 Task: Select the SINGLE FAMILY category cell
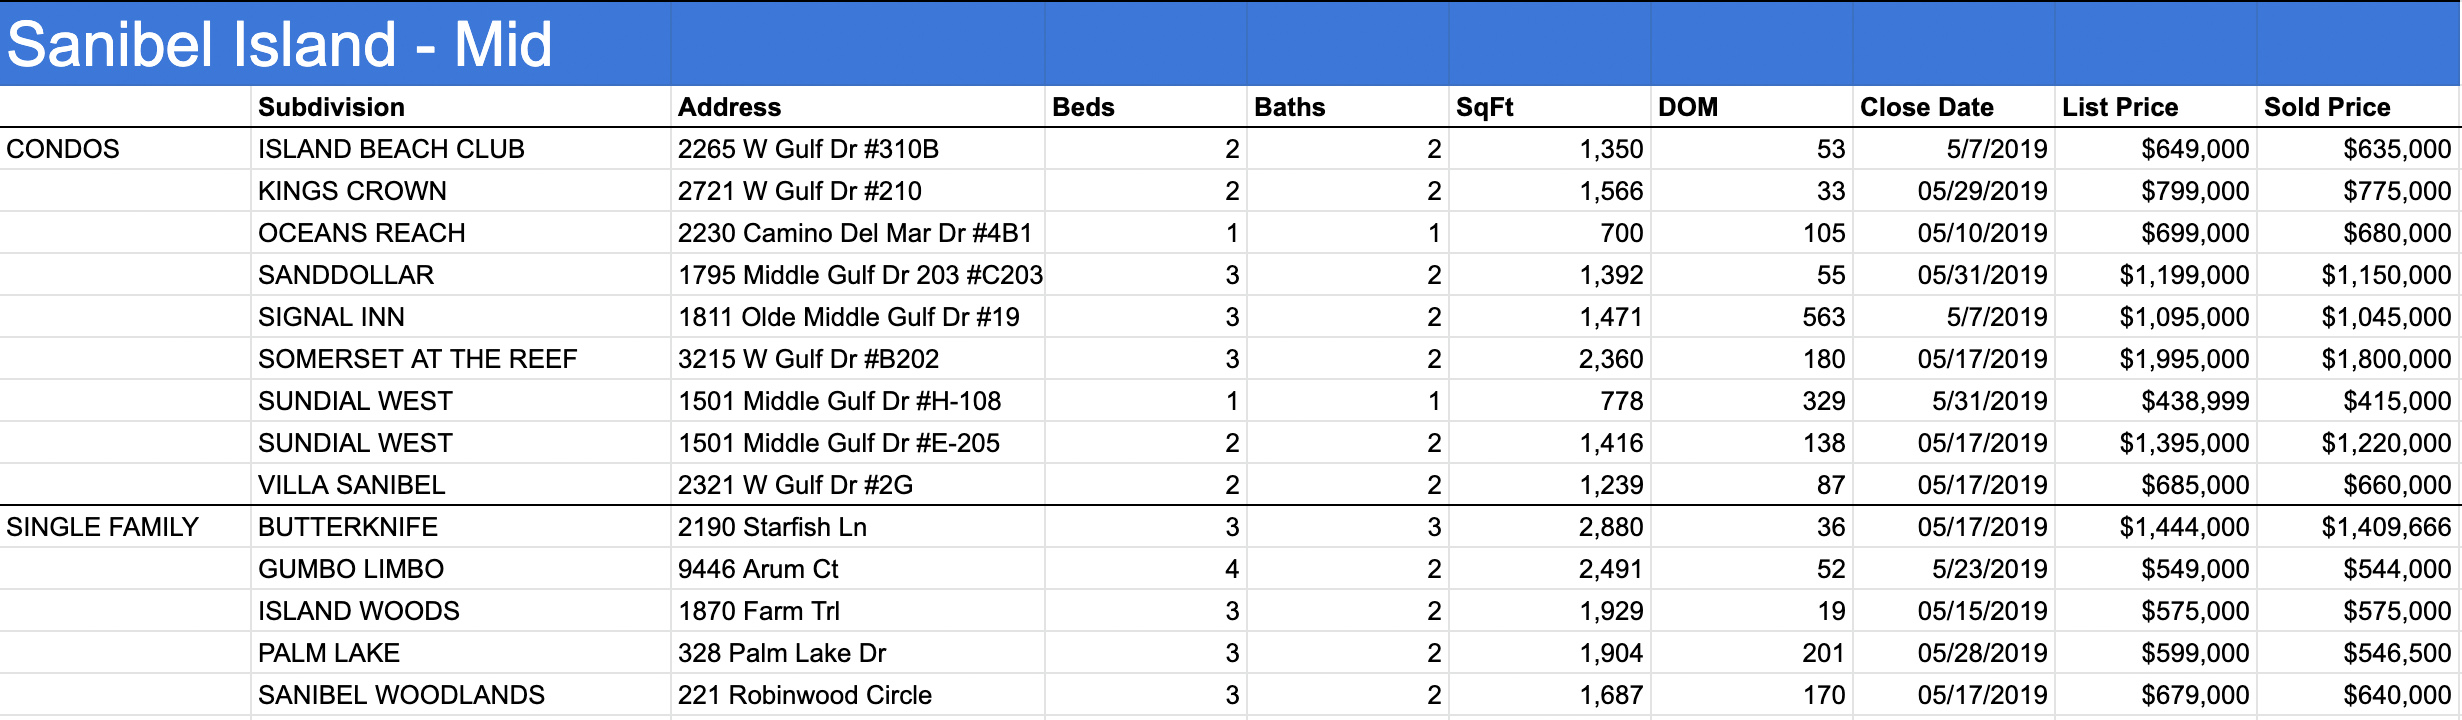(x=125, y=527)
